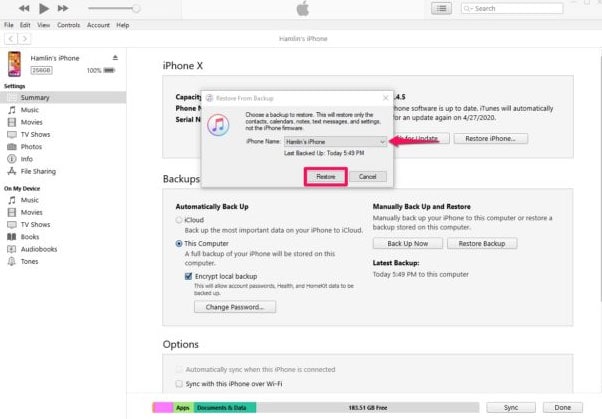Click Documents & Data storage segment
The image size is (602, 419).
point(225,407)
